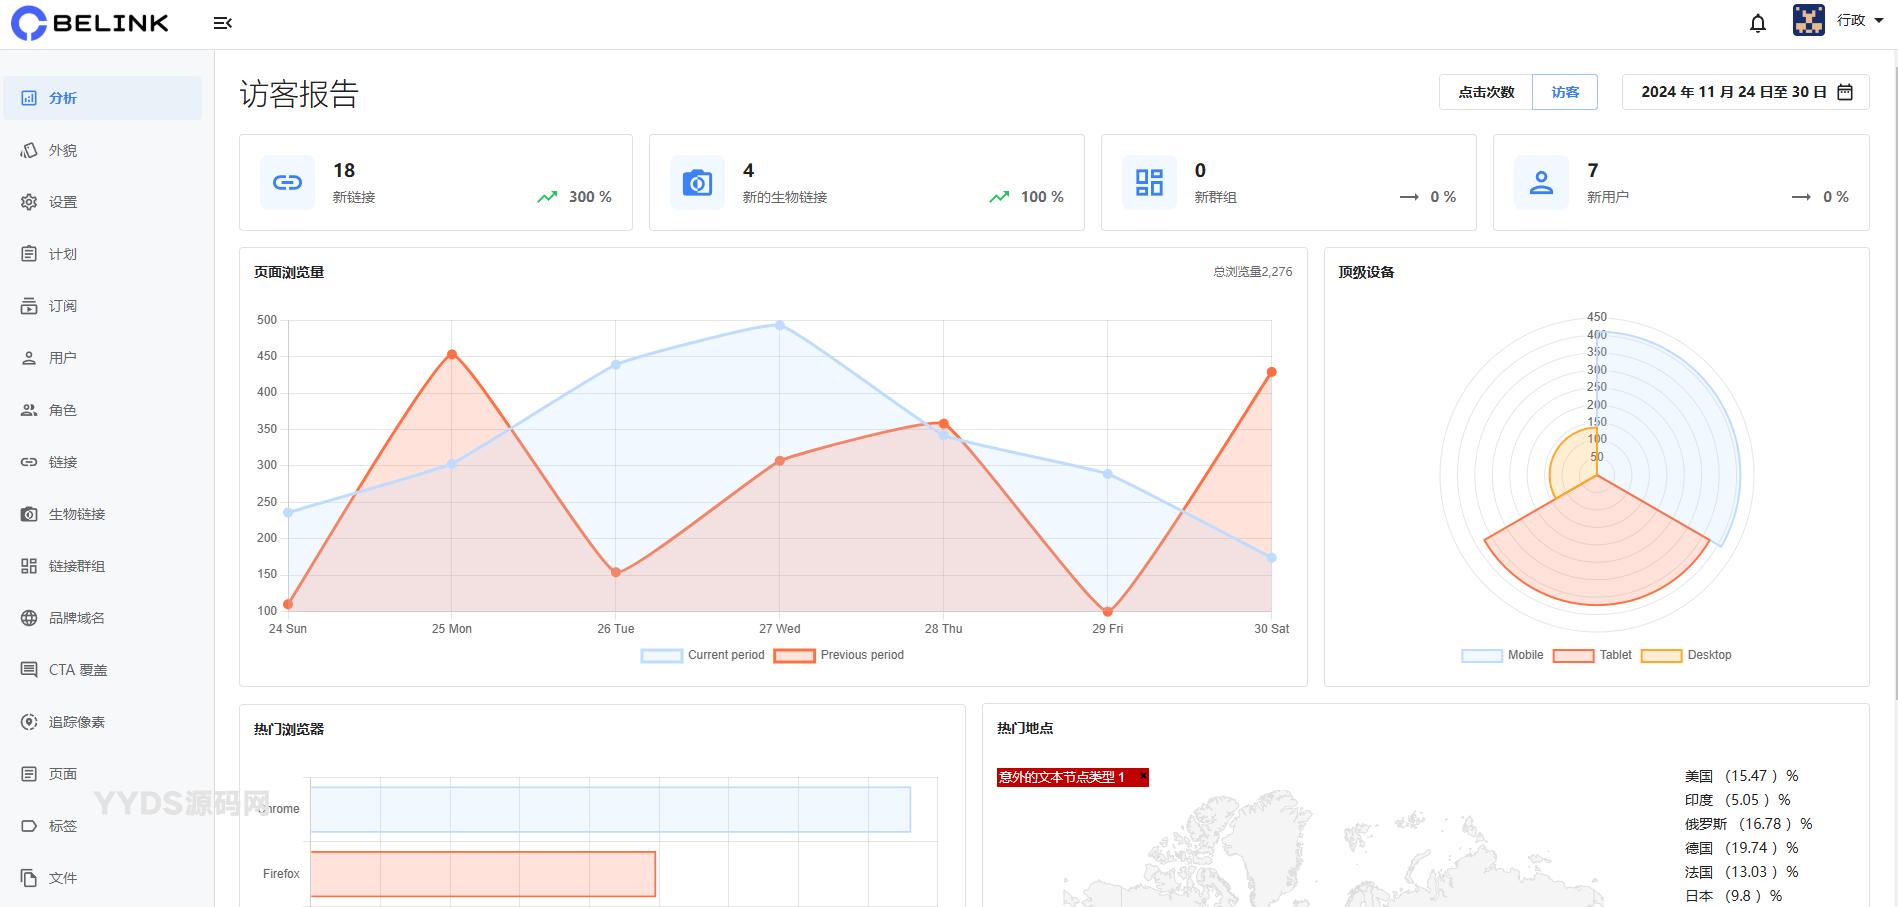Toggle Current period legend in chart
Screen dimensions: 1898x907
[703, 655]
